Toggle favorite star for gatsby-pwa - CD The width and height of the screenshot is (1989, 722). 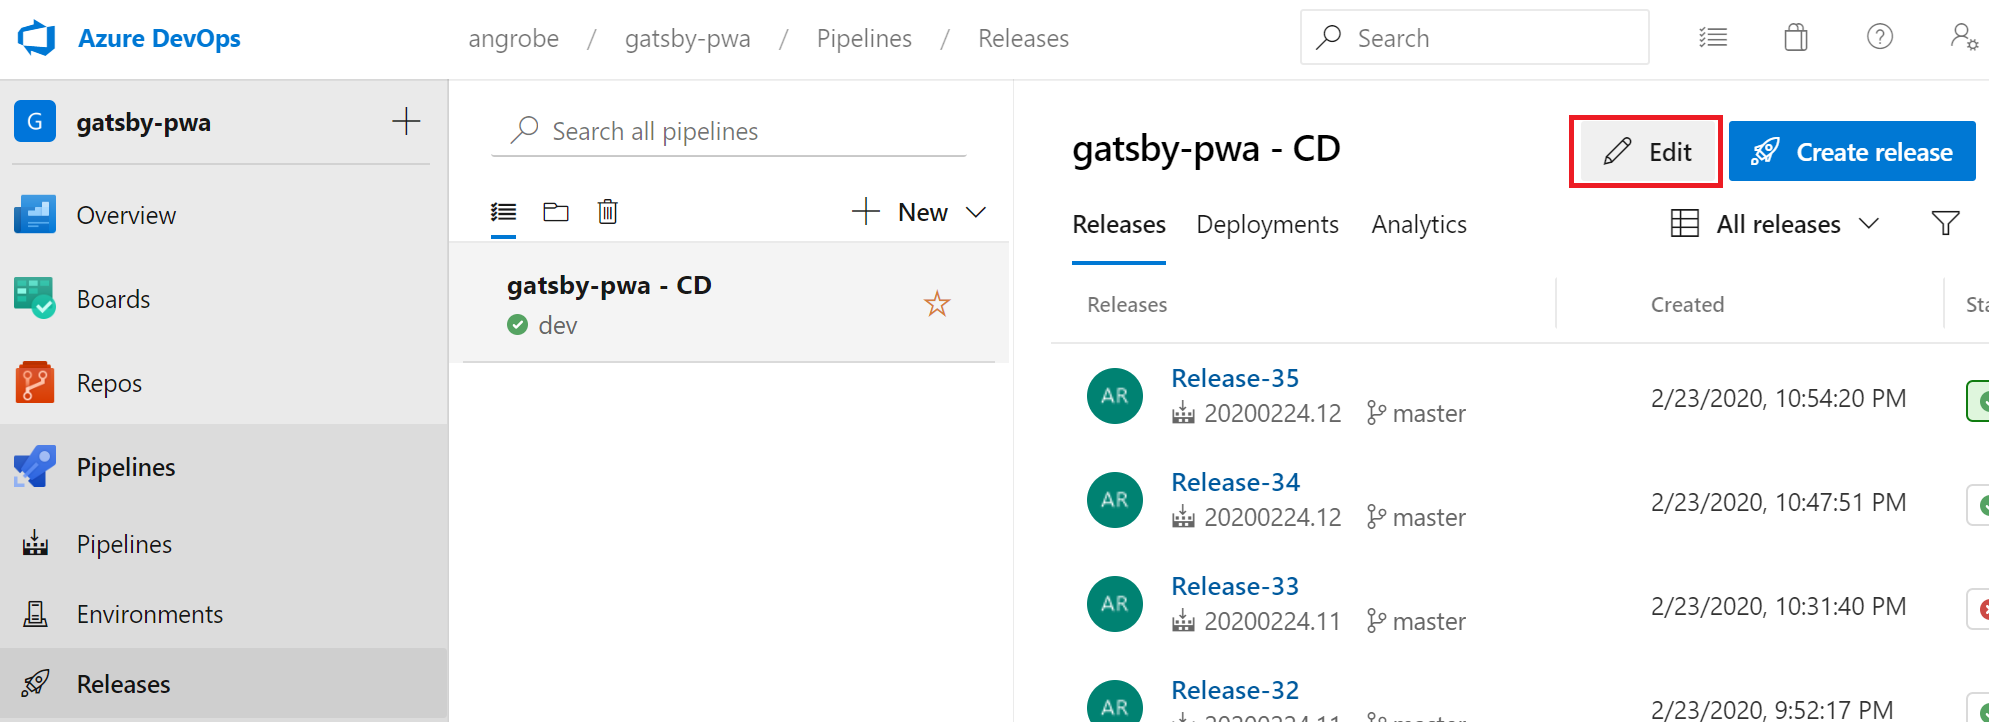tap(937, 303)
